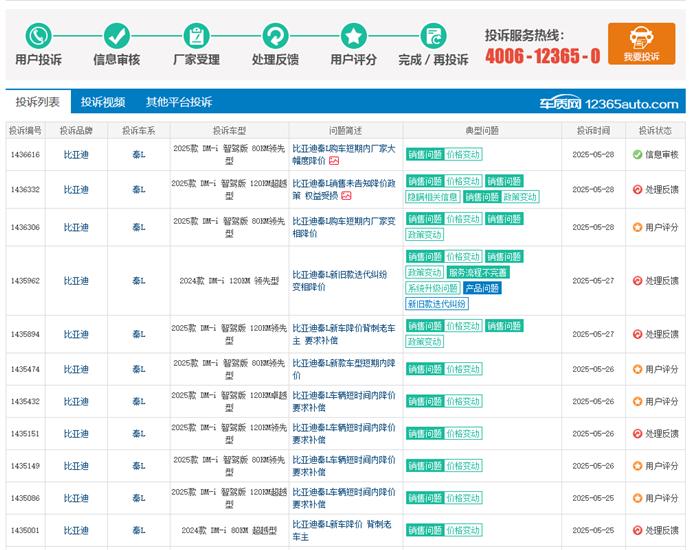Click the 典型问题 column header
The width and height of the screenshot is (700, 550).
(x=482, y=130)
